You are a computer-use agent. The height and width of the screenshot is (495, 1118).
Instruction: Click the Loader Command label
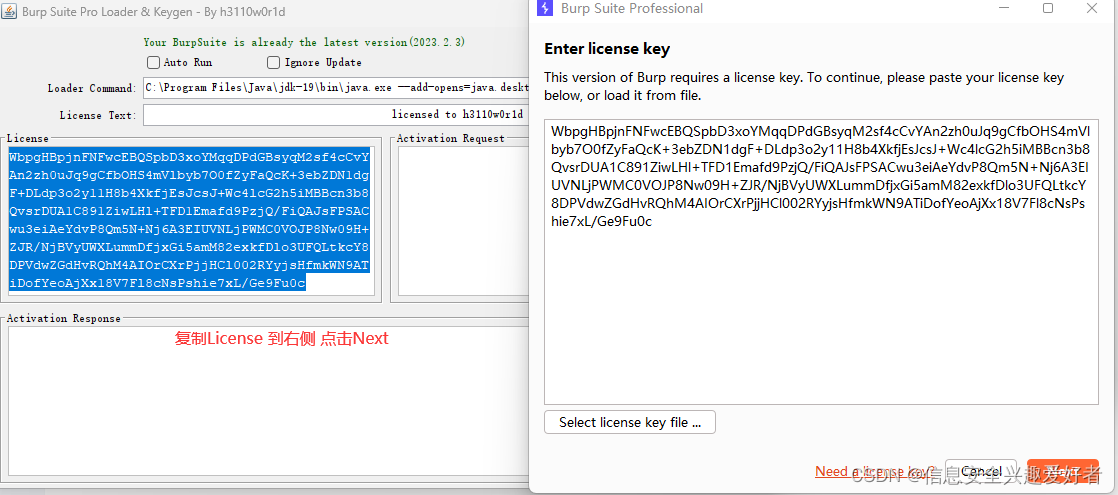(92, 88)
